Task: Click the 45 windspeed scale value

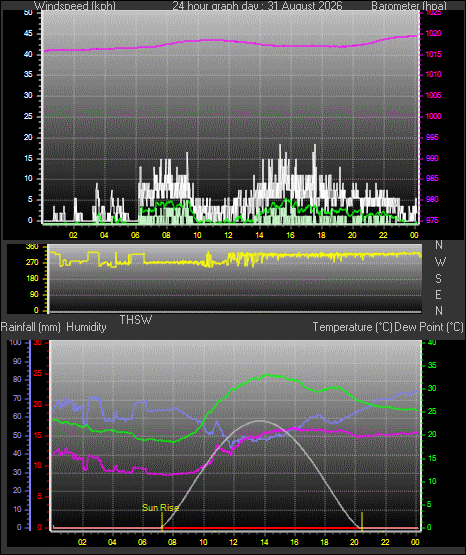Action: (x=28, y=33)
